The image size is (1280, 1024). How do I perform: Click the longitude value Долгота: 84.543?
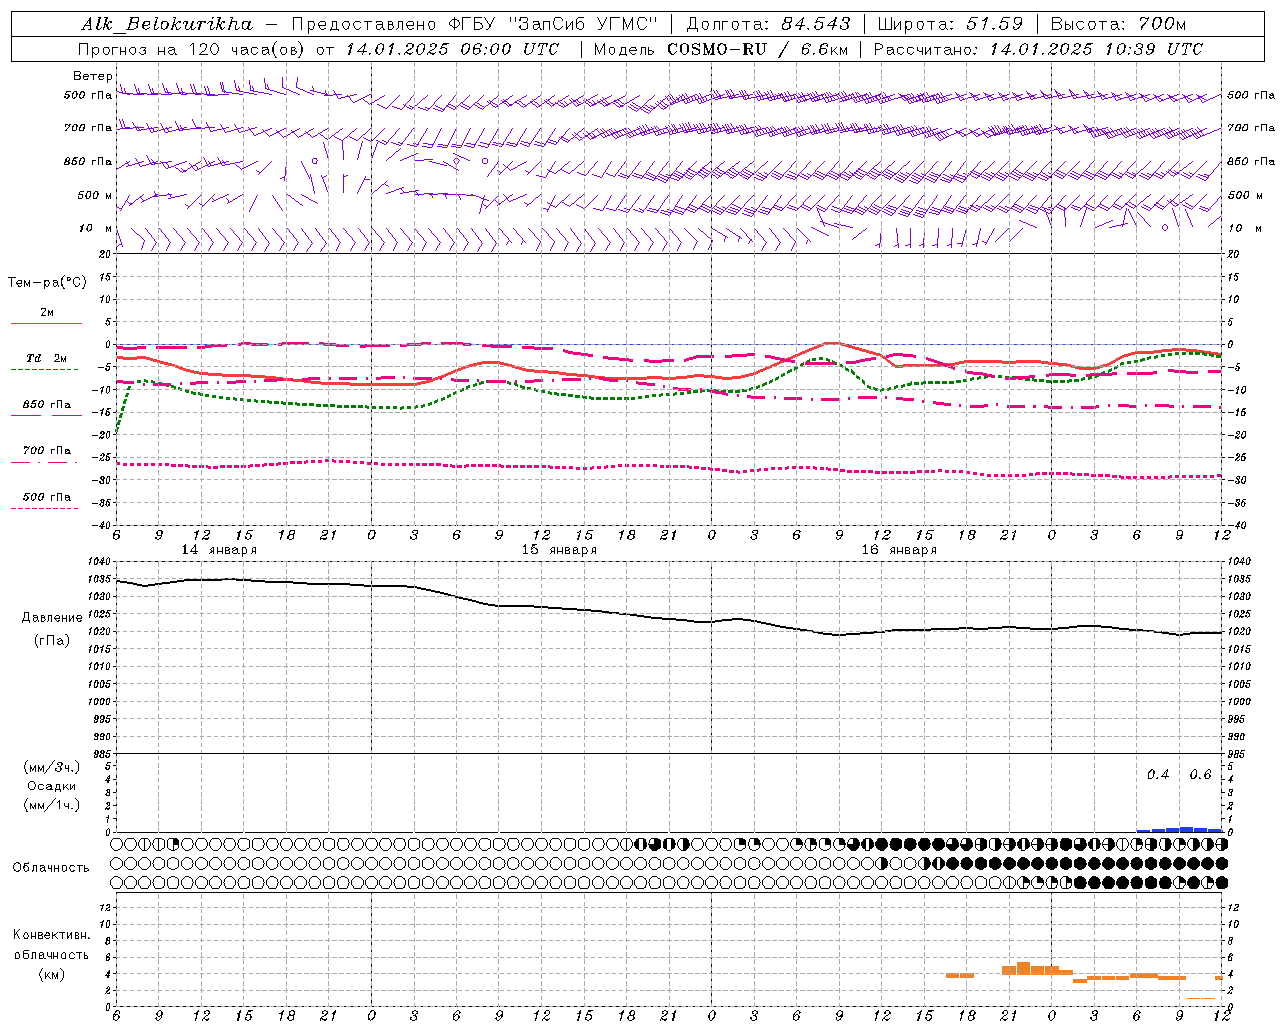(x=768, y=24)
